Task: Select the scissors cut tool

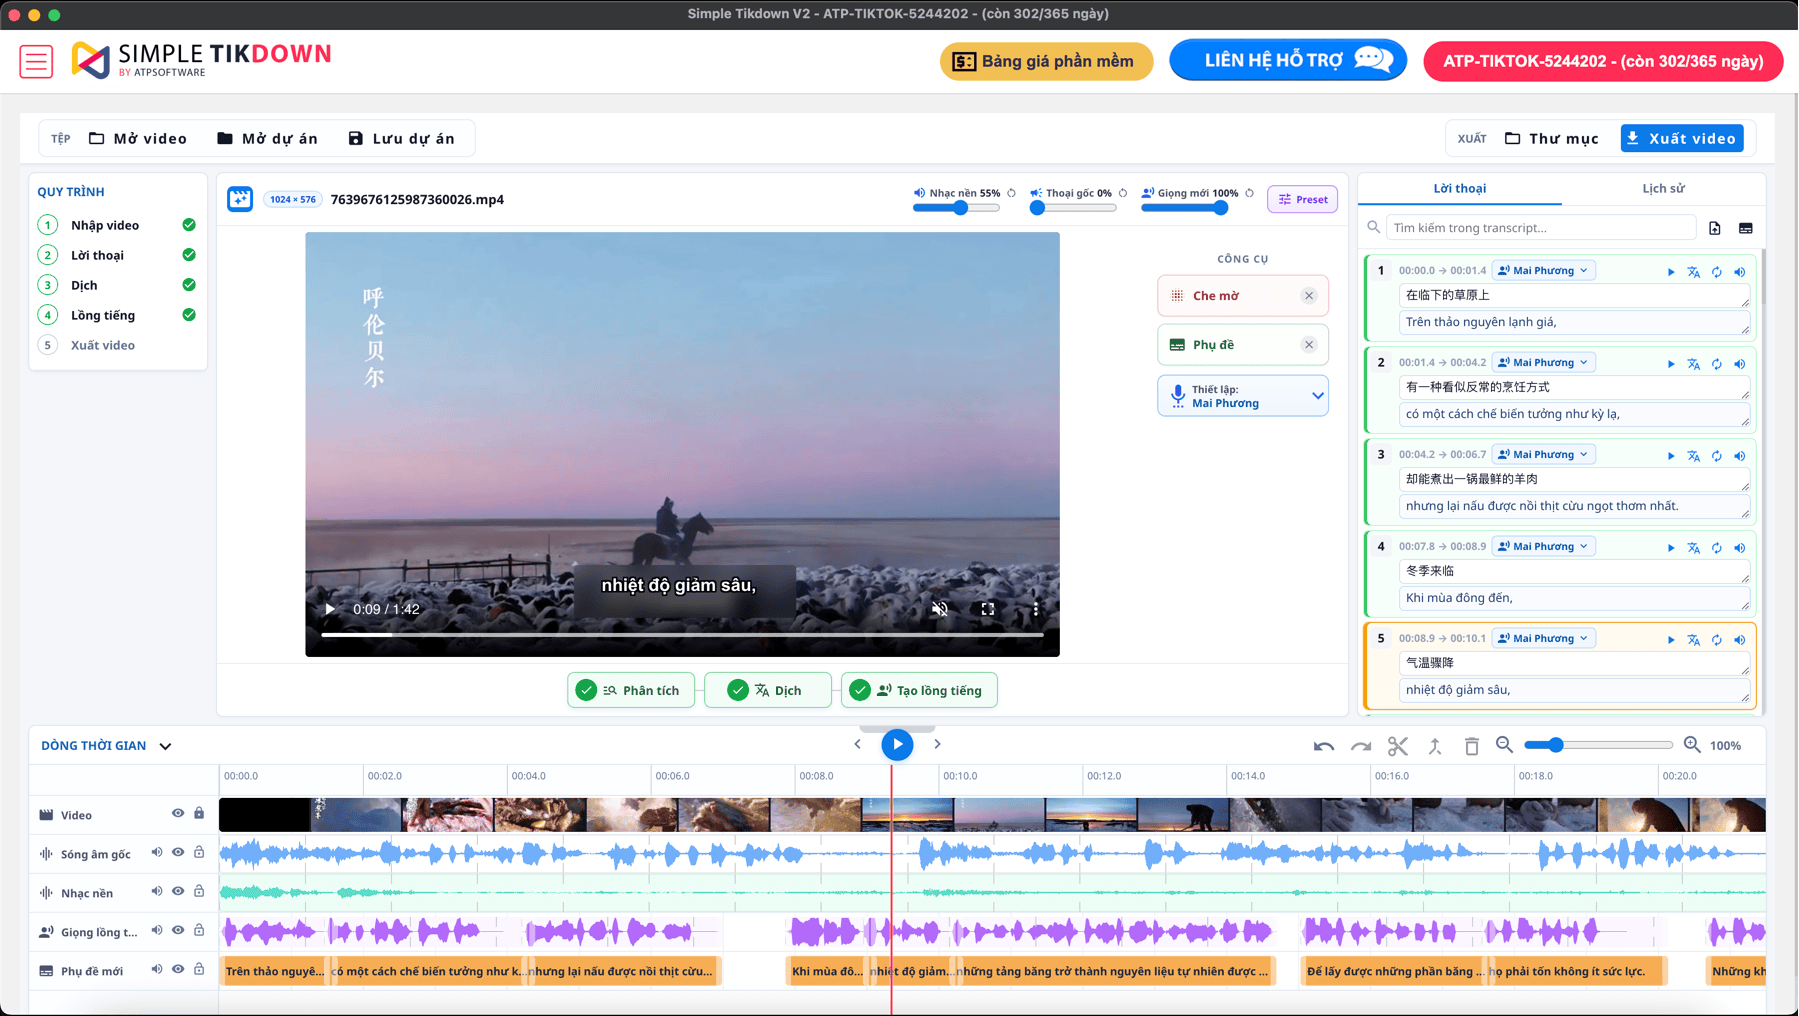Action: 1398,746
